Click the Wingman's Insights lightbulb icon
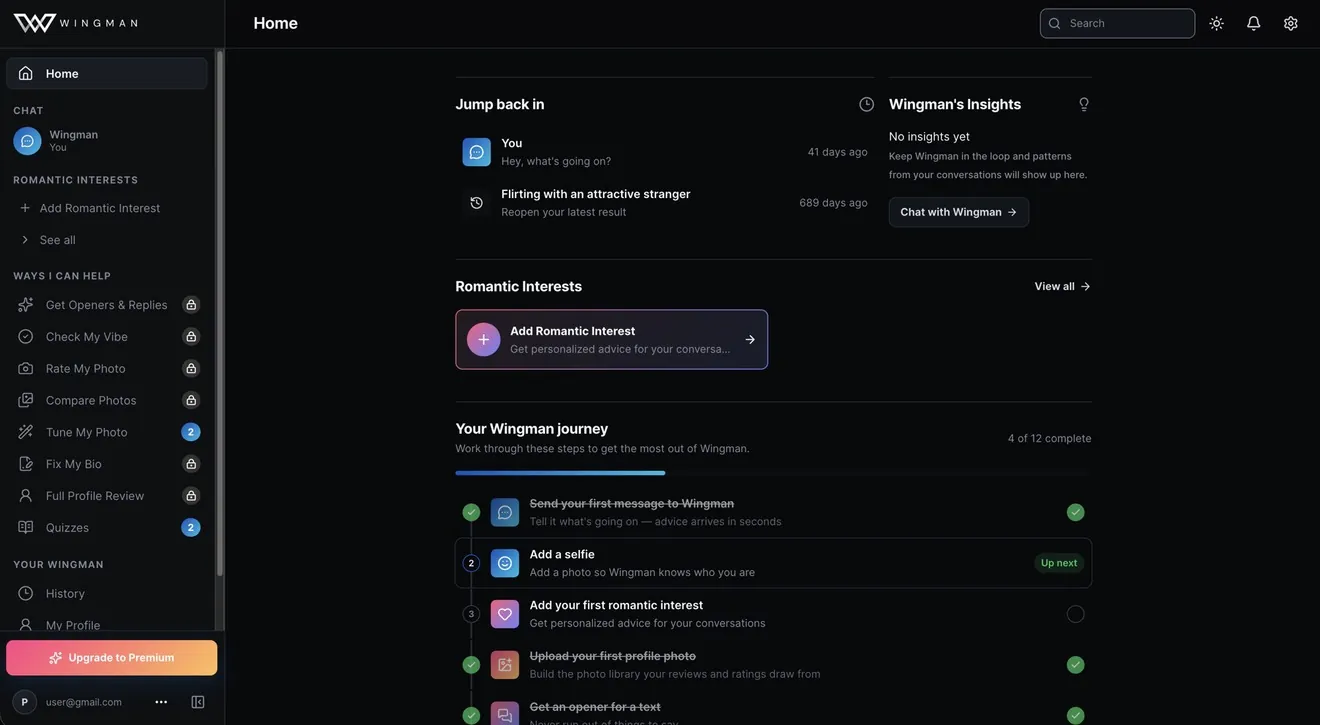The image size is (1320, 725). tap(1084, 104)
